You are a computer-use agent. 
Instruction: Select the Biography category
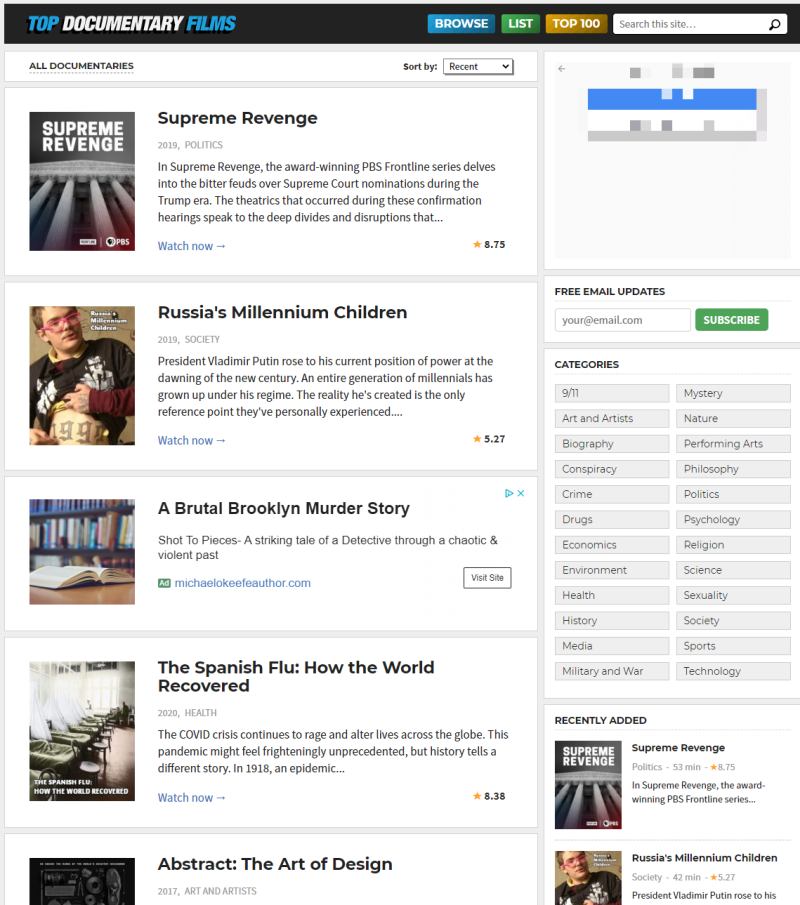612,444
